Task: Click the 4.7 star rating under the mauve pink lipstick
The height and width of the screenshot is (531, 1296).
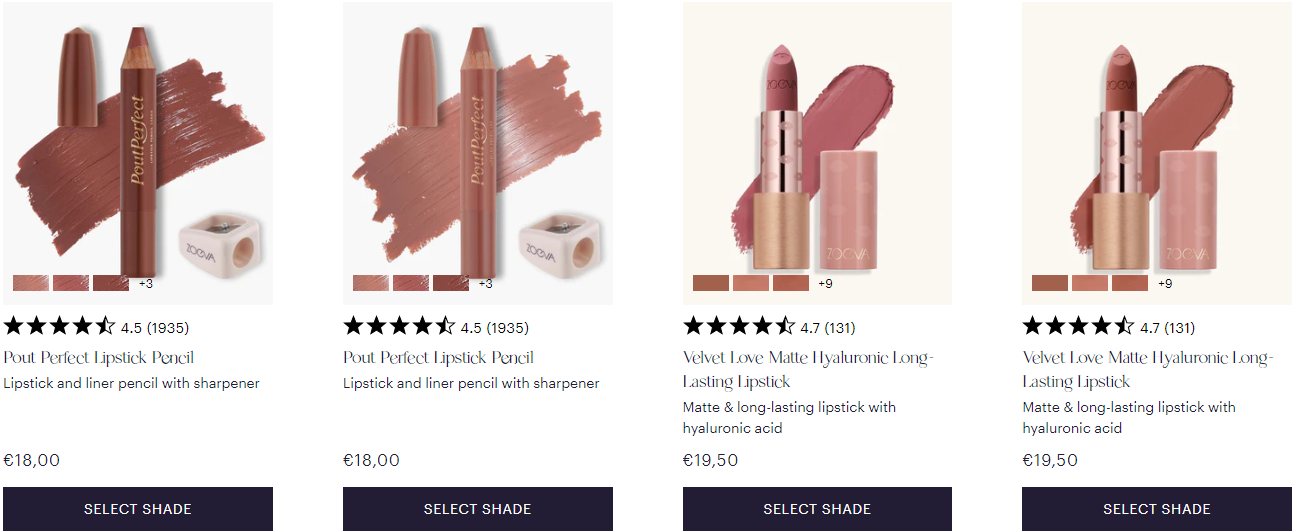Action: click(x=740, y=326)
